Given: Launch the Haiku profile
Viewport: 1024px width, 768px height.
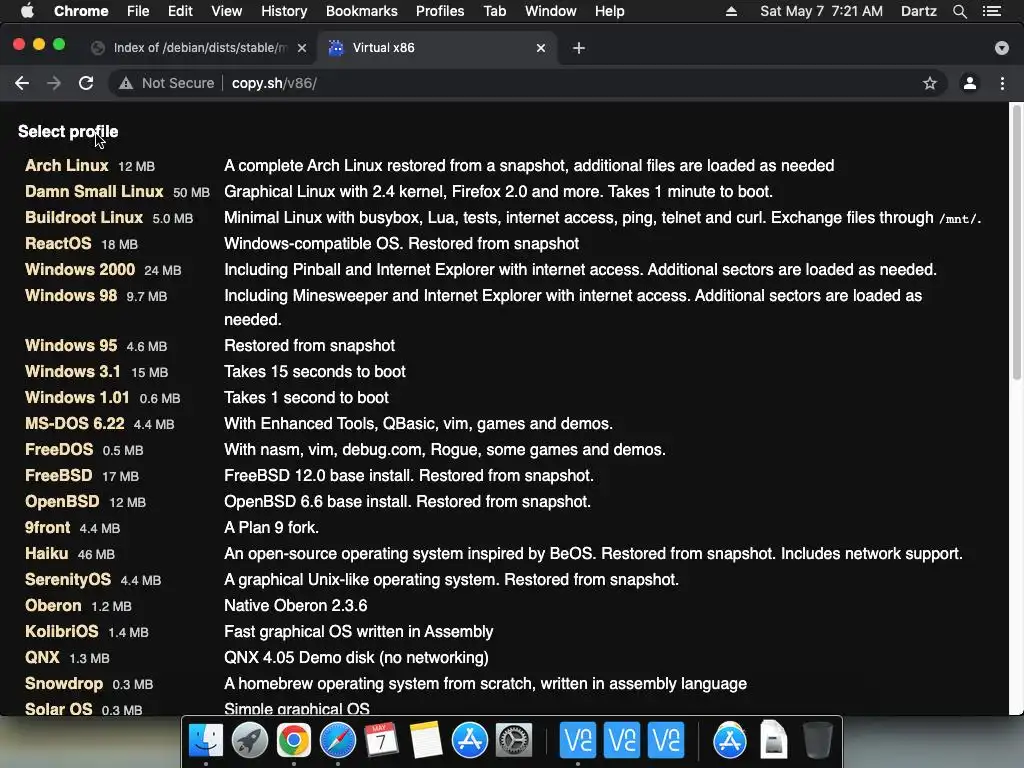Looking at the screenshot, I should pos(46,554).
